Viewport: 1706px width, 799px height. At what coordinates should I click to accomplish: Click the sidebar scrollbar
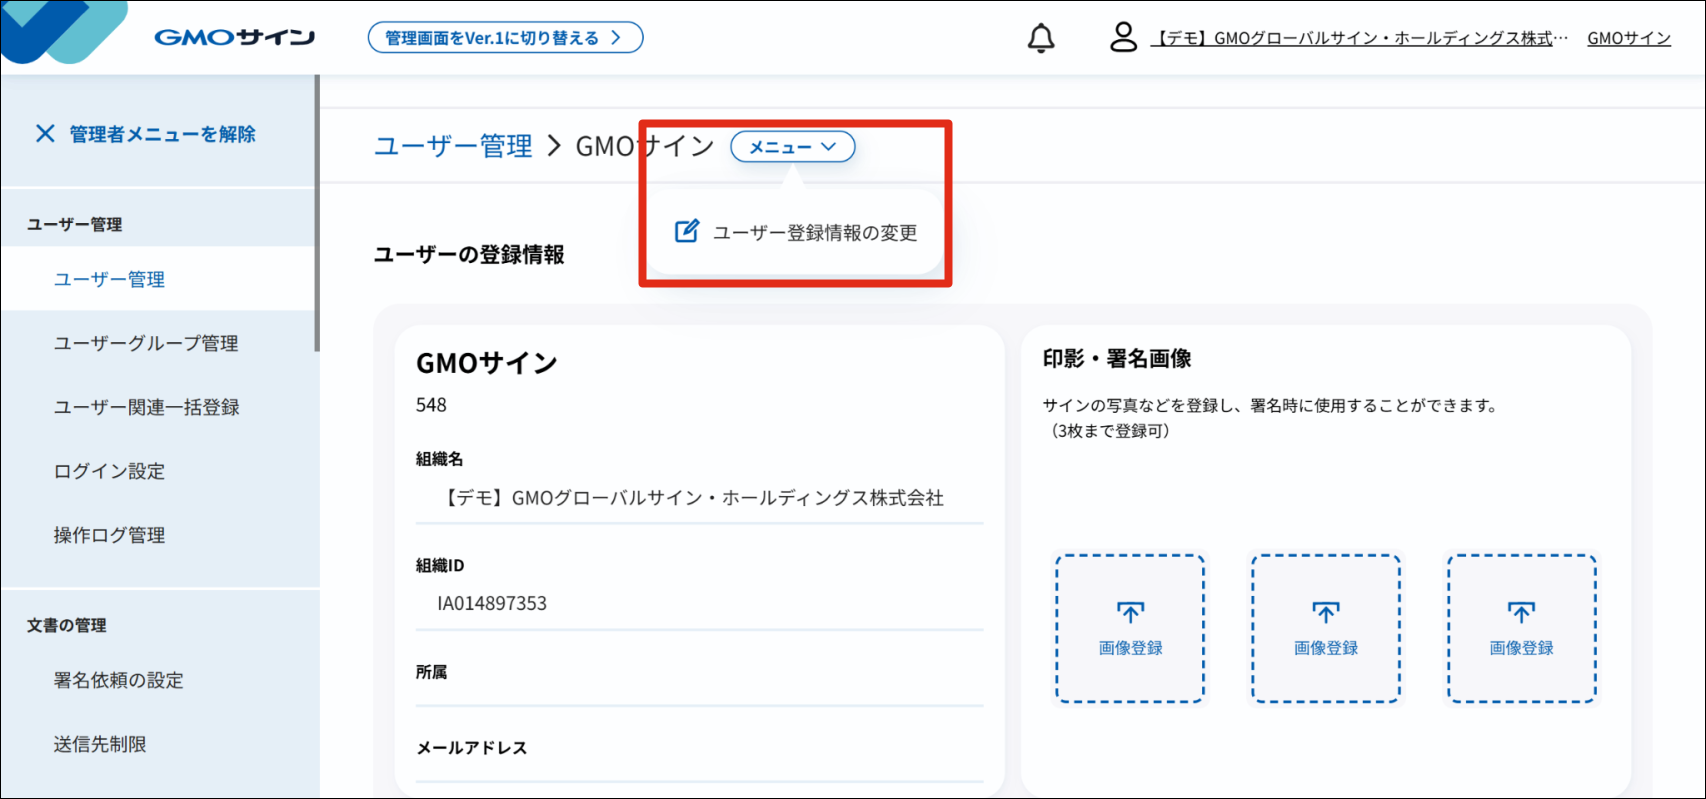317,213
